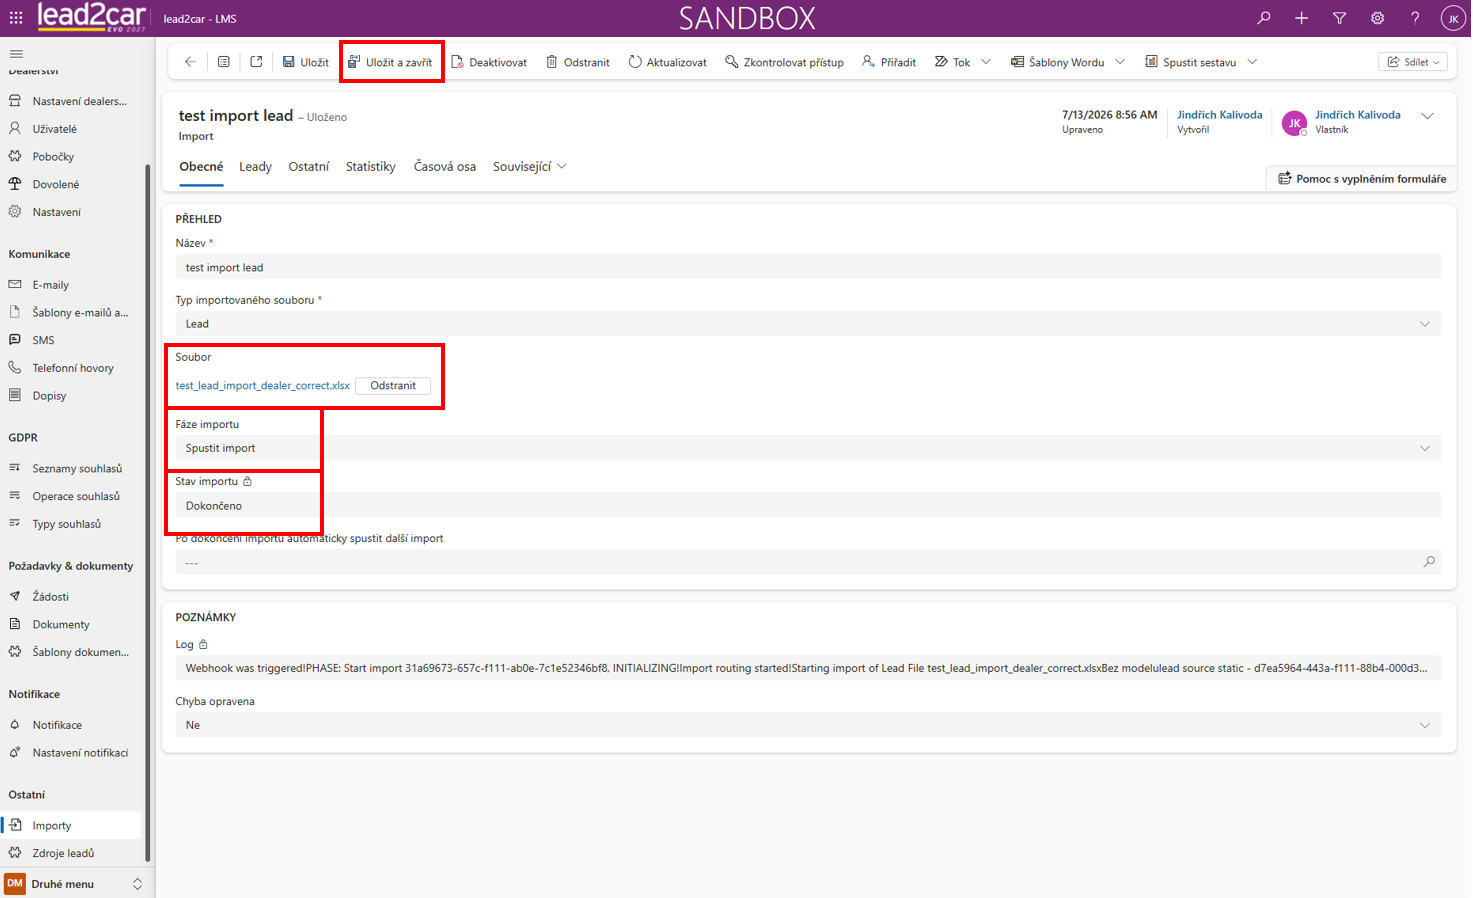
Task: Open Druhé menu area switcher
Action: coord(75,884)
